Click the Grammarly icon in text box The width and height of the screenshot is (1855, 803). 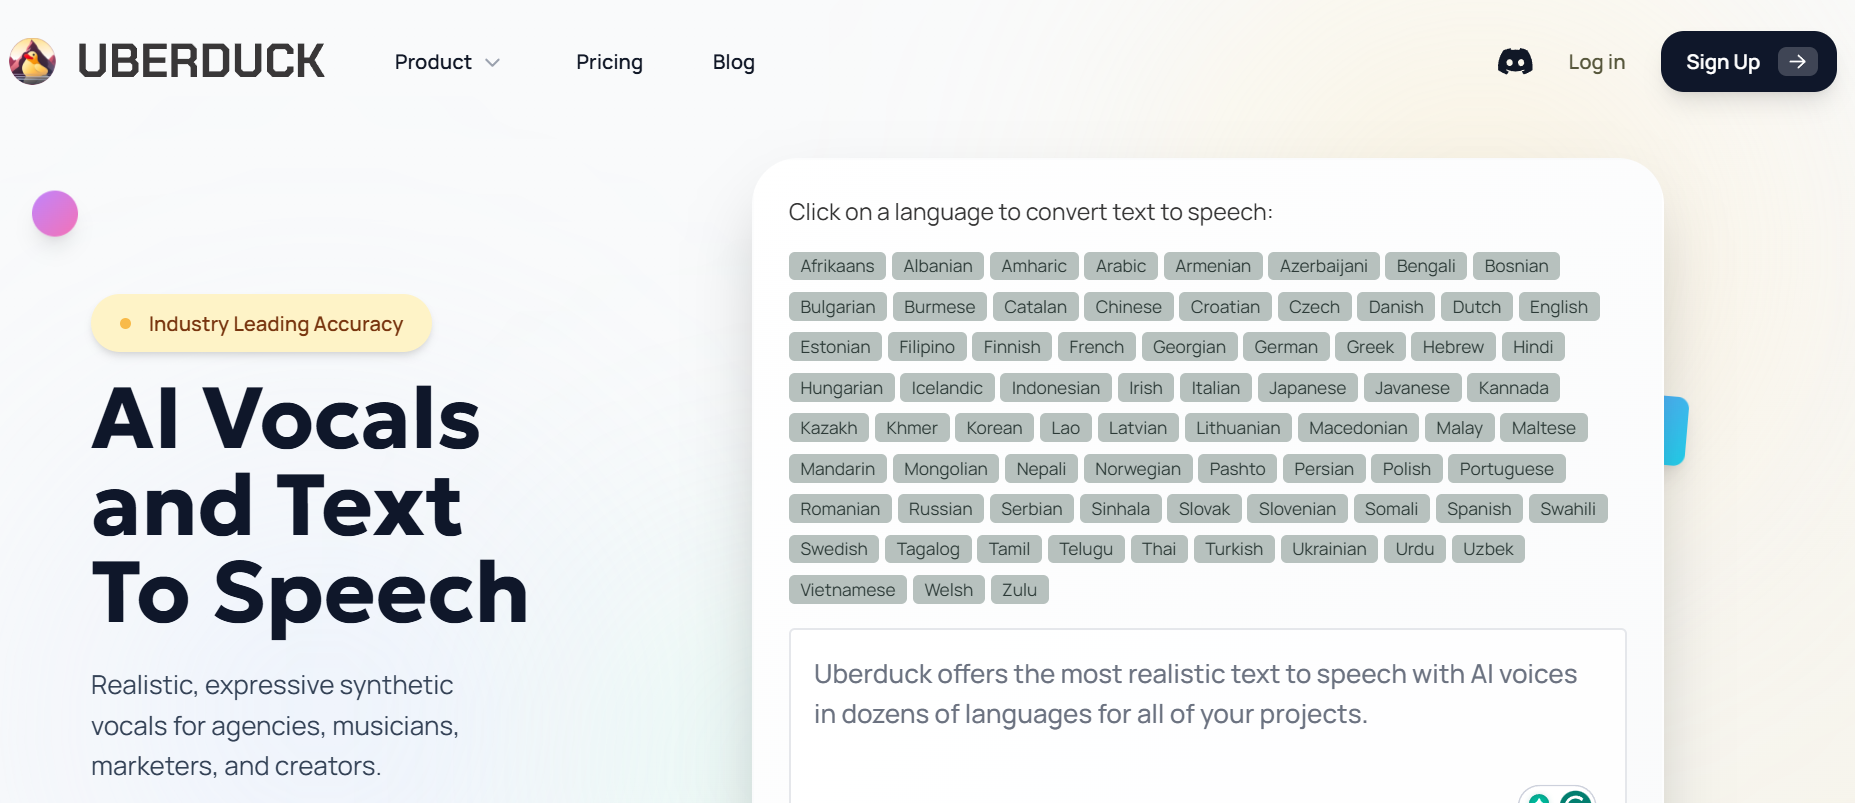(x=1574, y=797)
